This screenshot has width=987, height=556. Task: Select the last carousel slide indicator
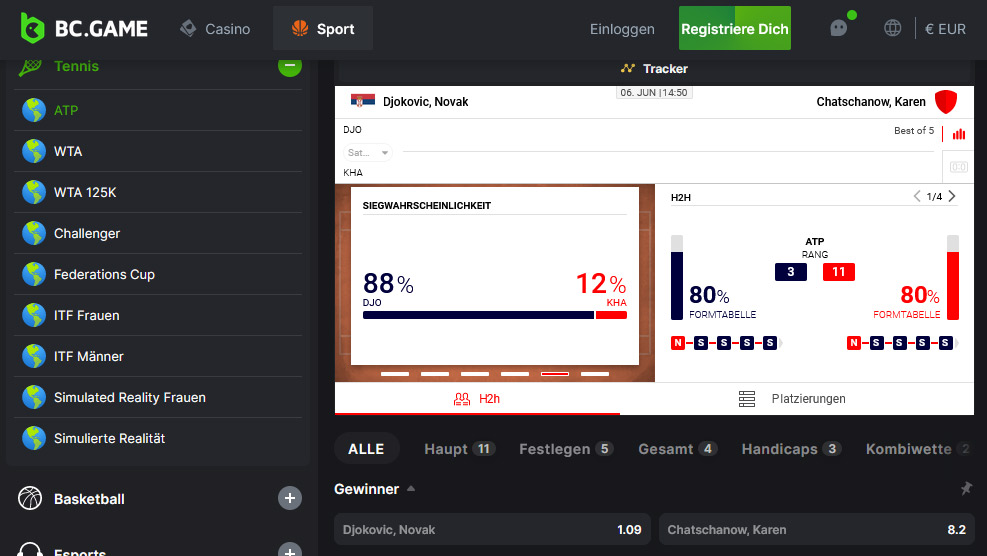tap(595, 374)
